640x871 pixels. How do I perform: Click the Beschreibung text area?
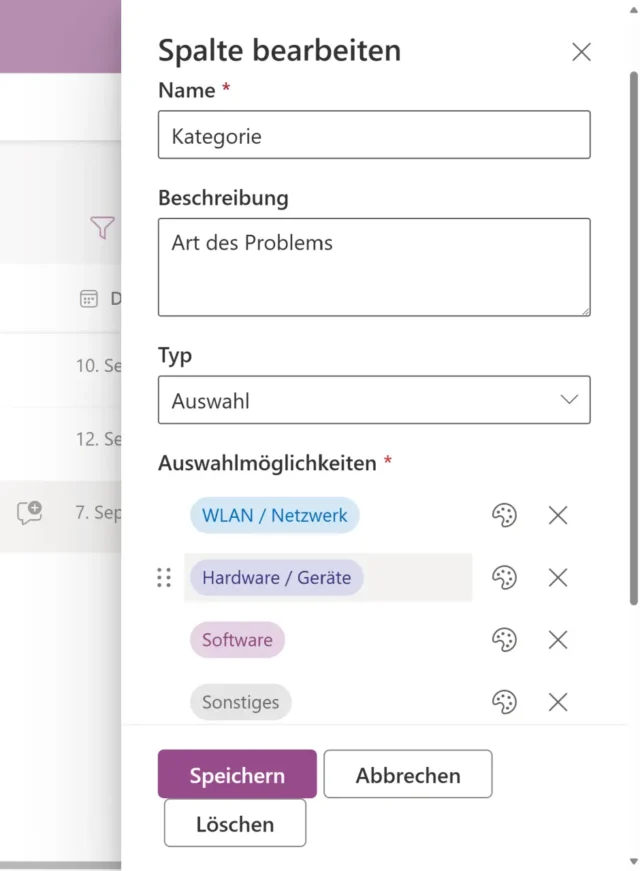[374, 267]
